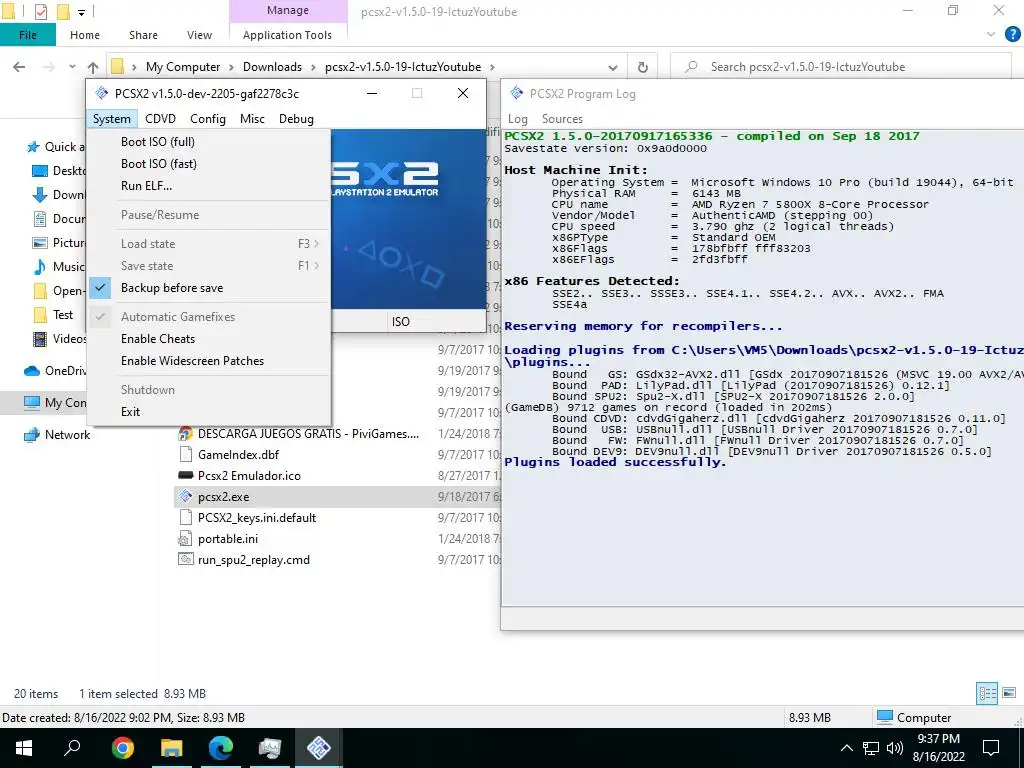This screenshot has height=768, width=1024.
Task: Select Run ELF... menu entry
Action: point(209,186)
